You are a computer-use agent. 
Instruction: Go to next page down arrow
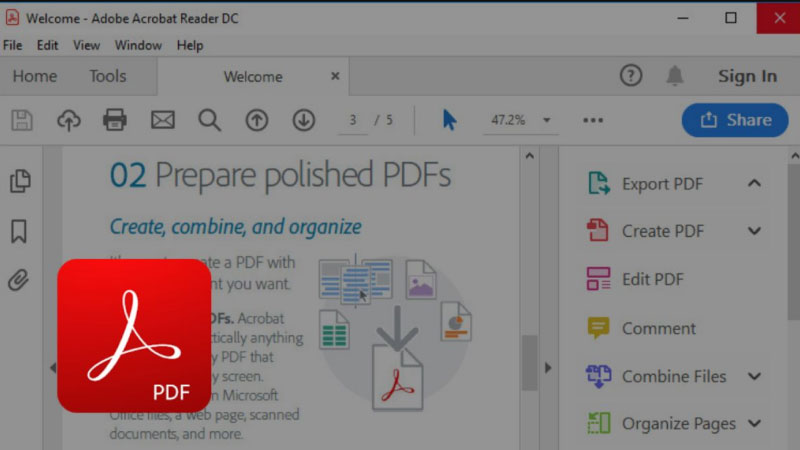click(x=304, y=120)
